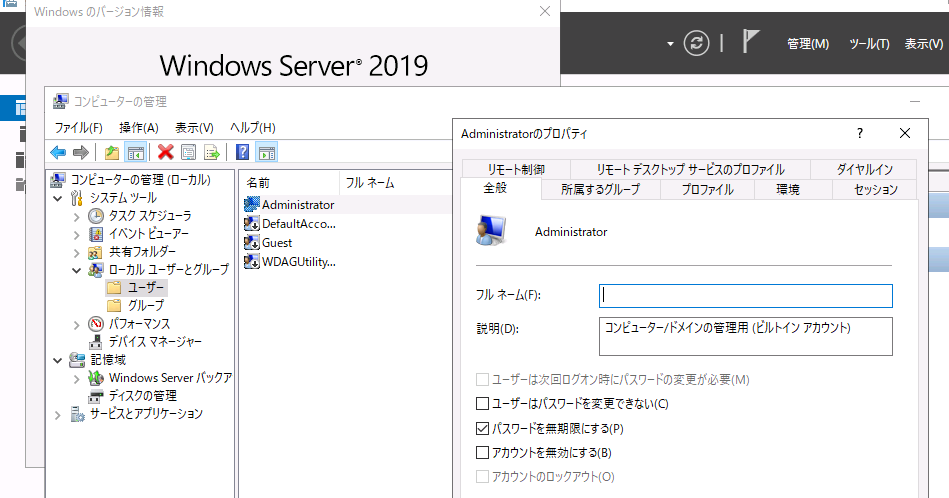Click the グループ folder icon
Image resolution: width=949 pixels, height=498 pixels.
(114, 306)
